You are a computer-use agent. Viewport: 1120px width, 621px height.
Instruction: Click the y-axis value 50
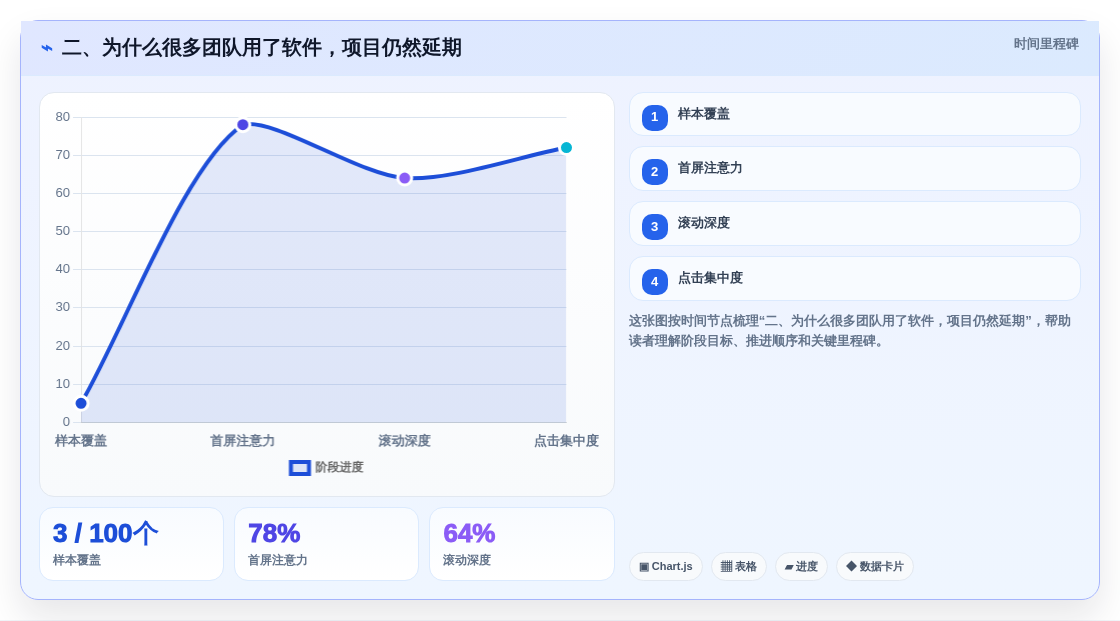63,231
